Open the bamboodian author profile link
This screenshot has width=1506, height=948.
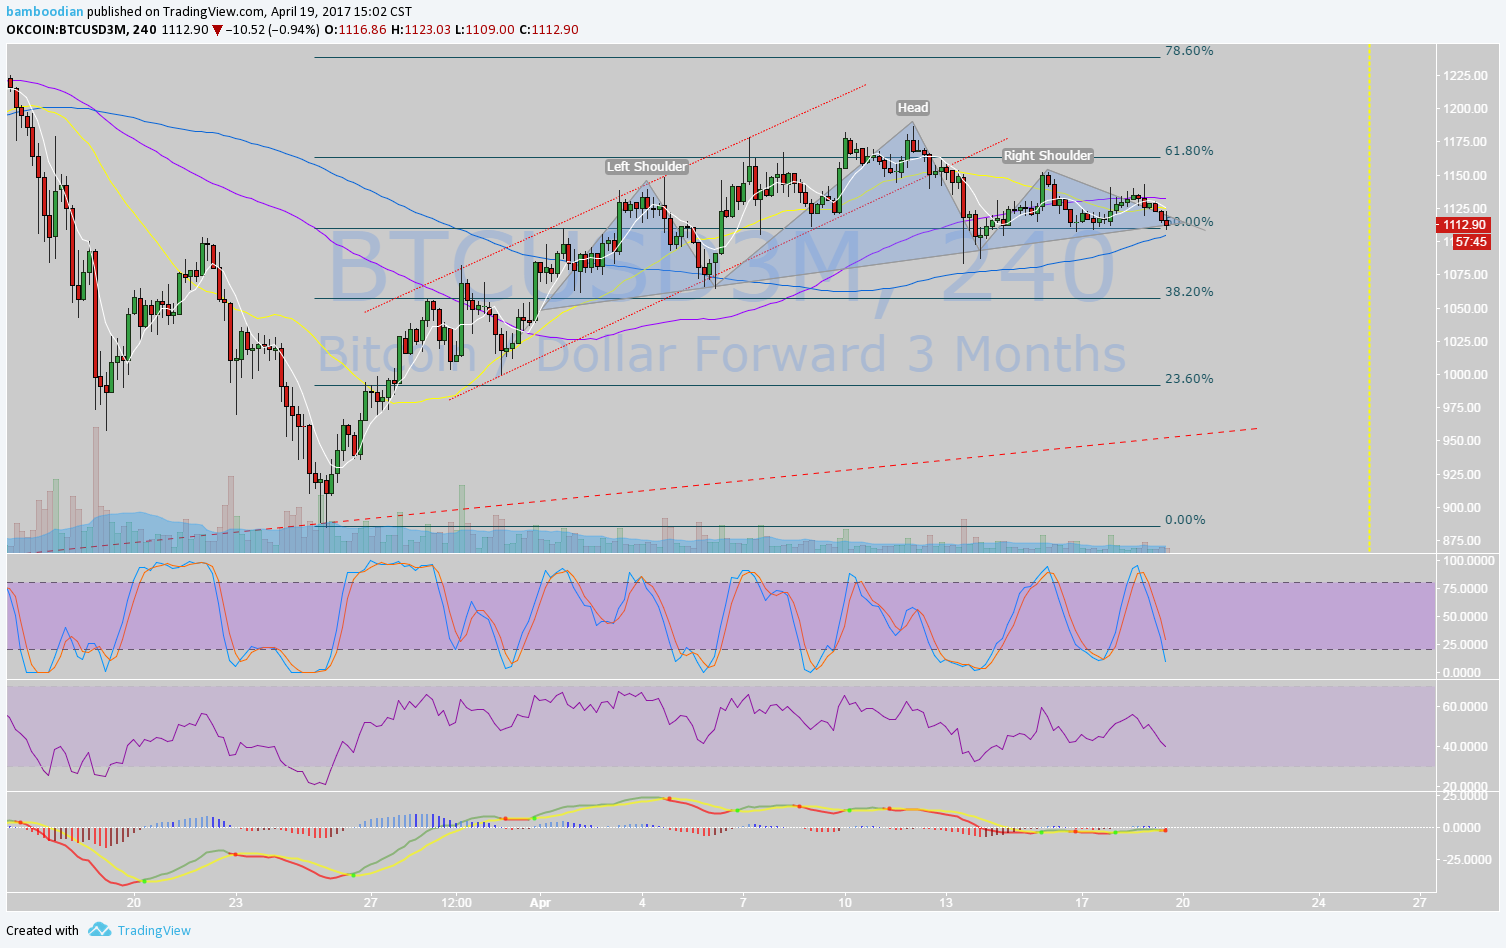(x=45, y=12)
